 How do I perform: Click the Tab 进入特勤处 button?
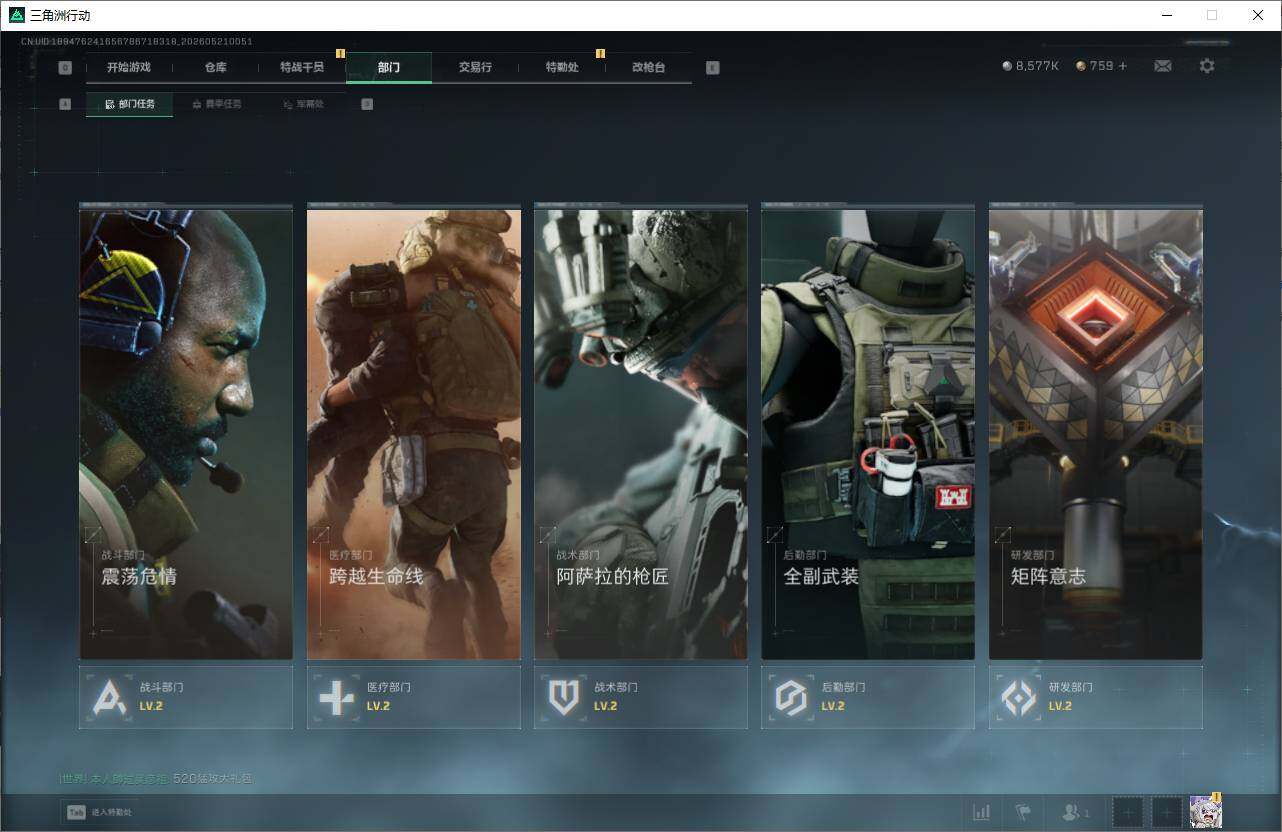pos(98,812)
